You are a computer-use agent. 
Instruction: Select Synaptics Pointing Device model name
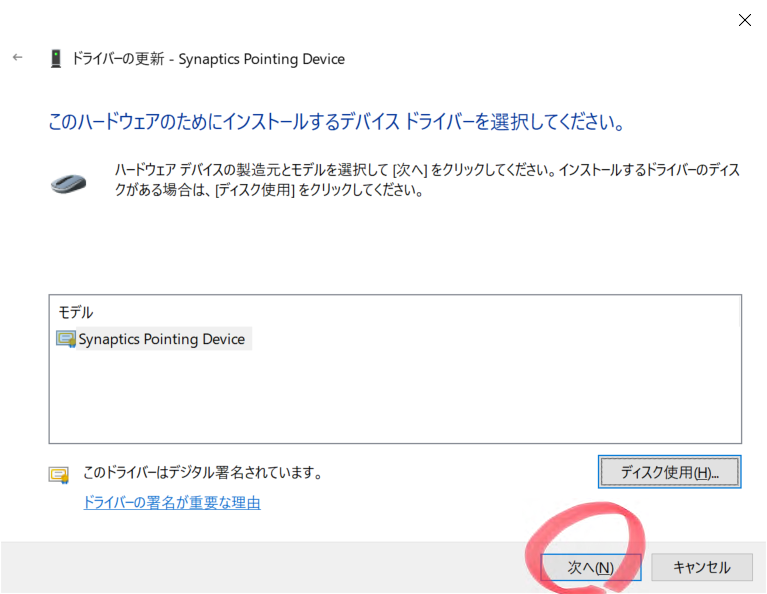coord(162,339)
